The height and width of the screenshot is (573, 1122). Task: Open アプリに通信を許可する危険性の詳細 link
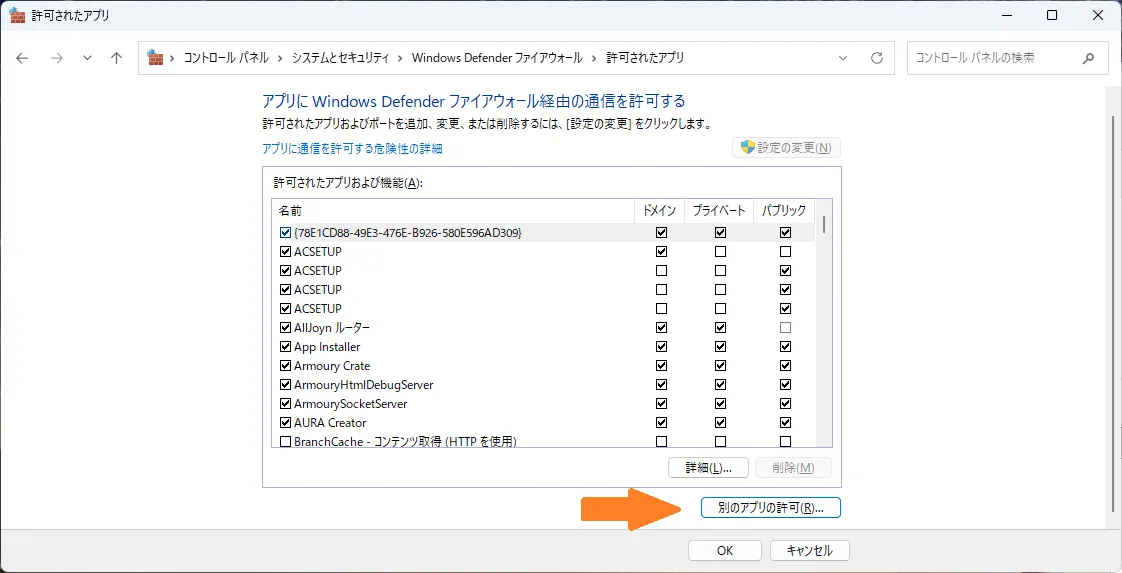(352, 149)
